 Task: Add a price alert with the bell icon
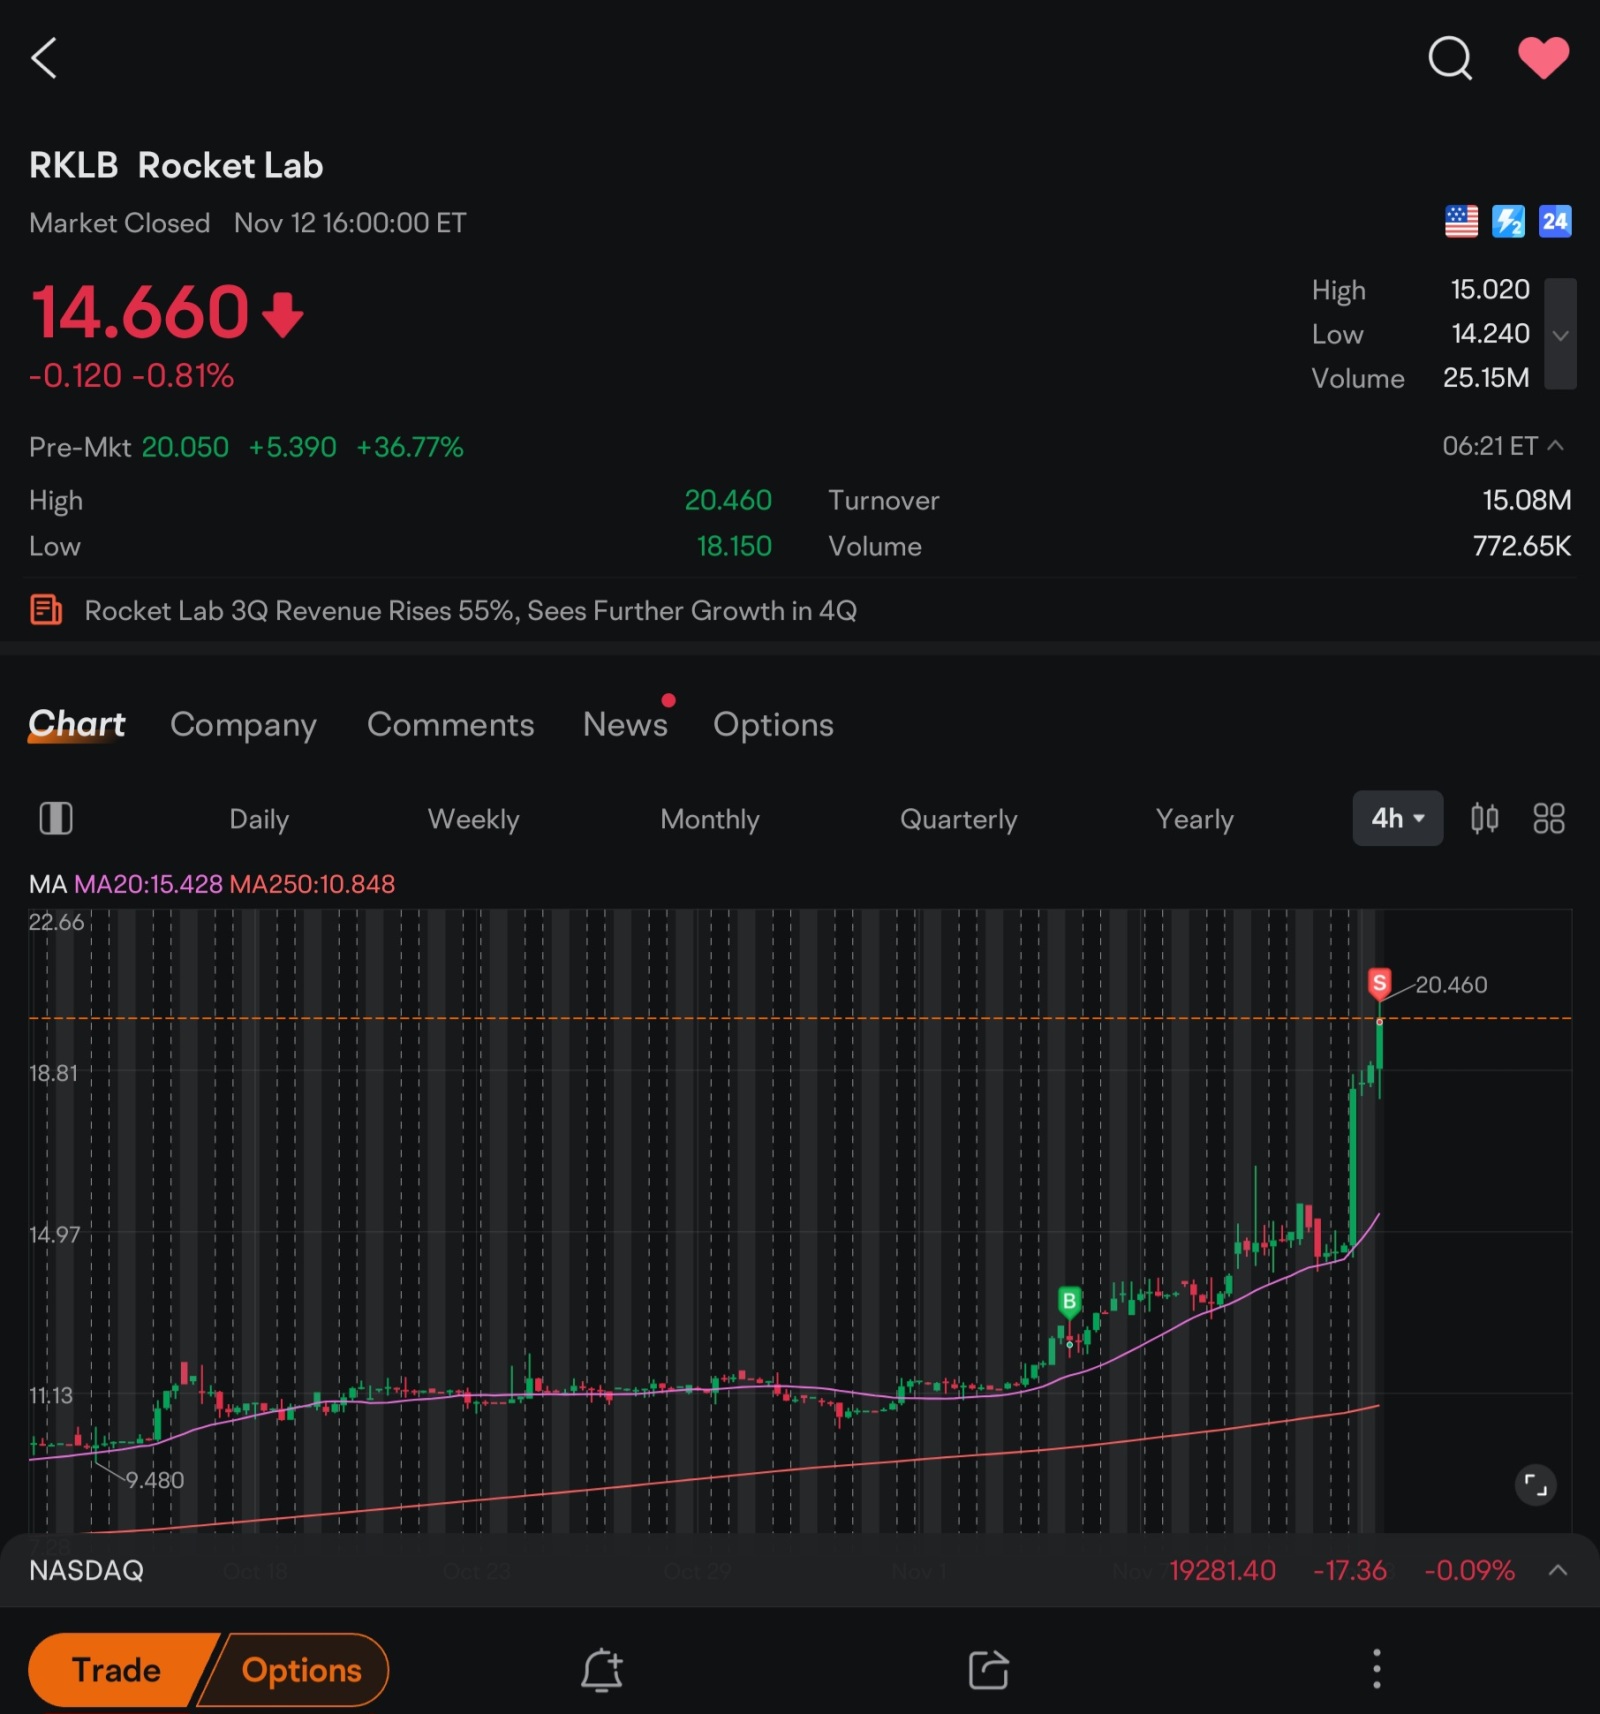pos(602,1669)
